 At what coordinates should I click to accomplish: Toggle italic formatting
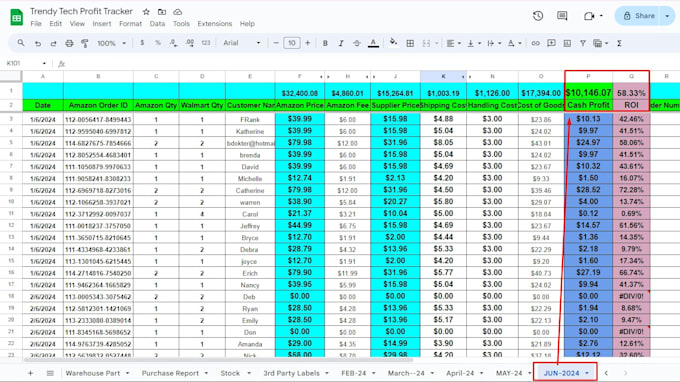341,43
